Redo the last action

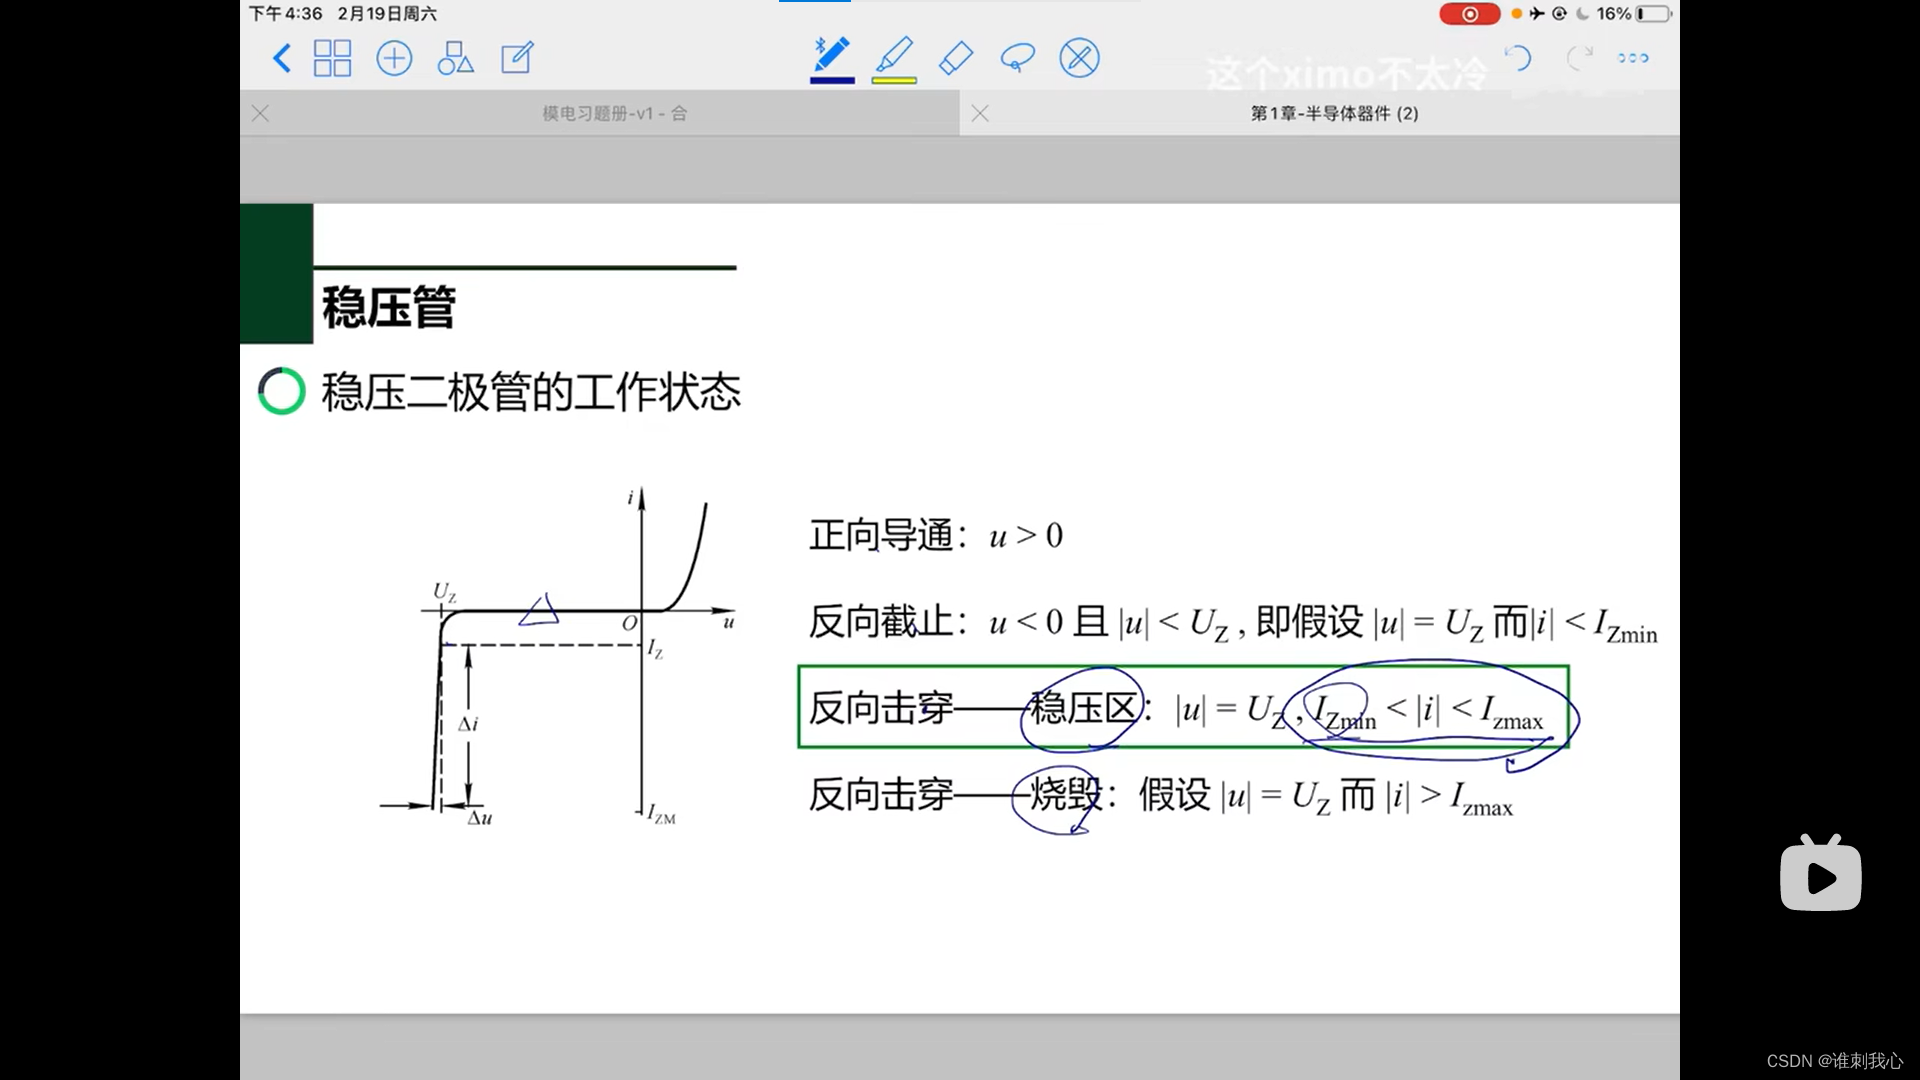1579,58
